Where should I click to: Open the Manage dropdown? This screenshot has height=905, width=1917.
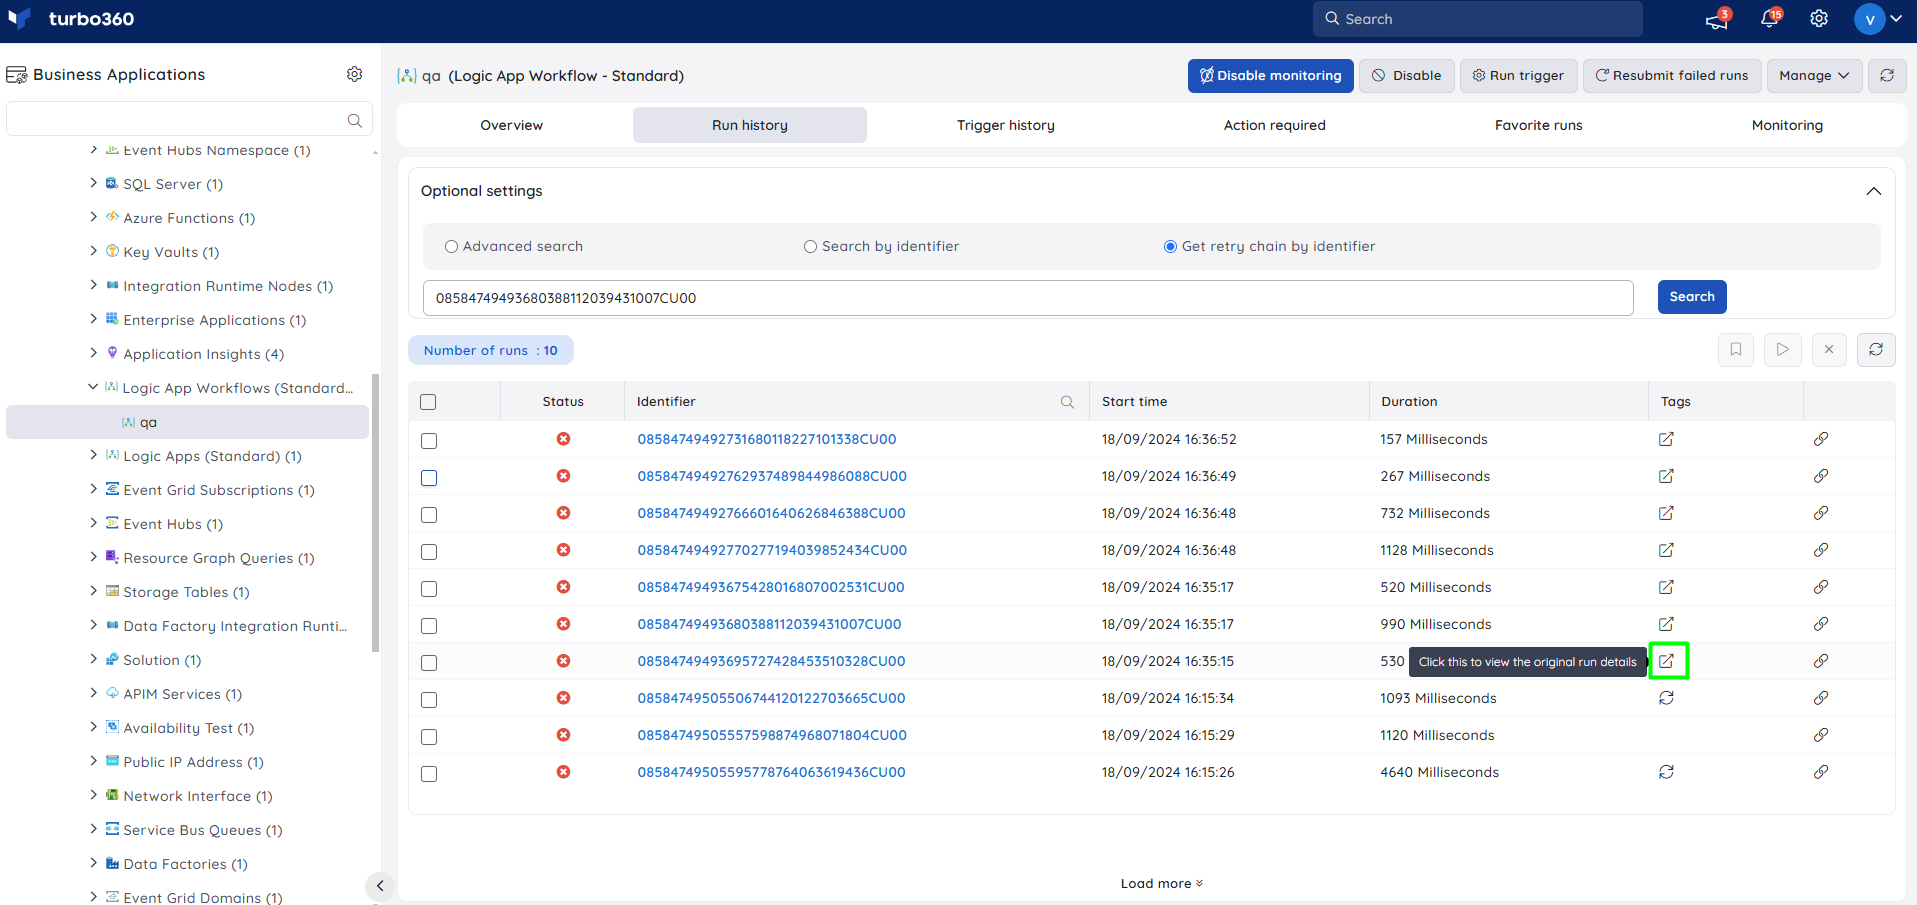(1814, 76)
